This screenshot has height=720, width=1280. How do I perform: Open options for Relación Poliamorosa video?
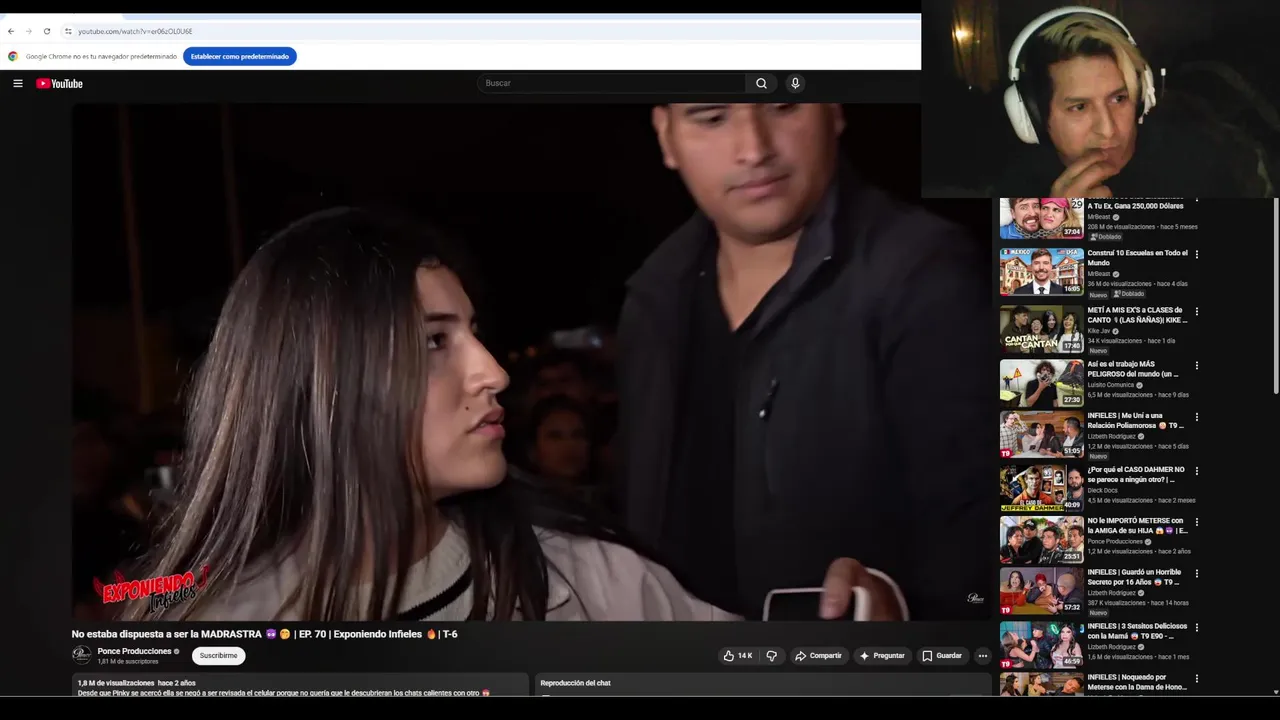[1196, 417]
